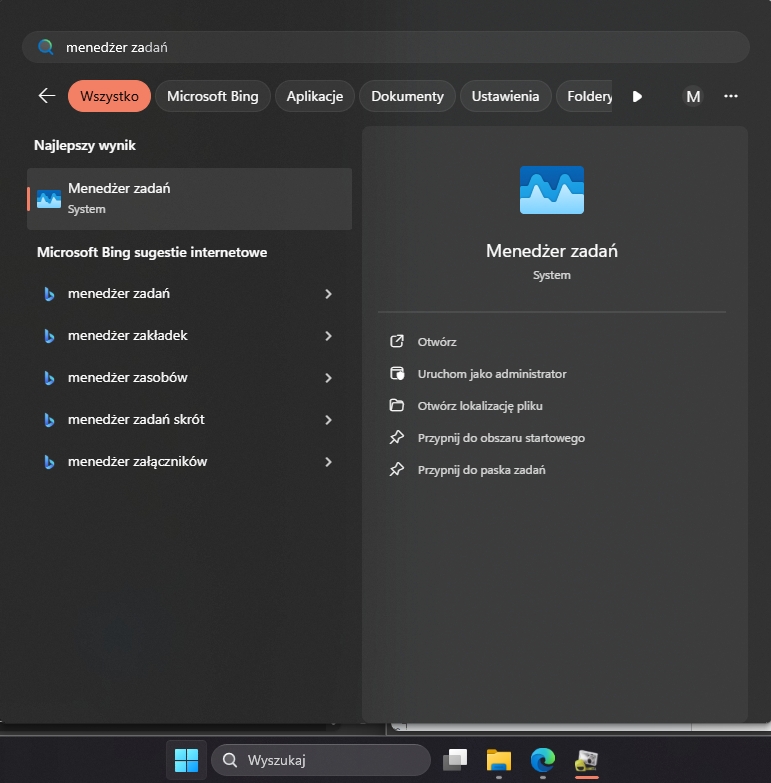Click Windows Start button on taskbar
The width and height of the screenshot is (771, 783).
186,759
